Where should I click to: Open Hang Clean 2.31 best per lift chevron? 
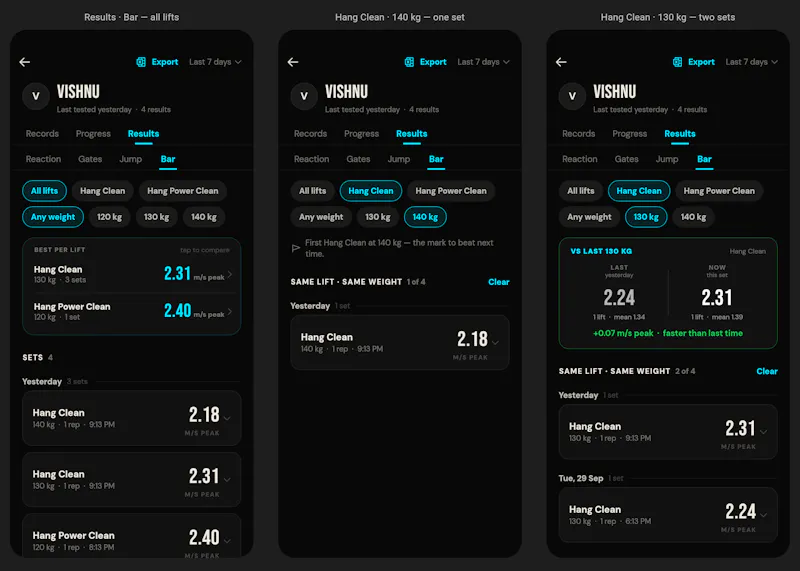230,275
